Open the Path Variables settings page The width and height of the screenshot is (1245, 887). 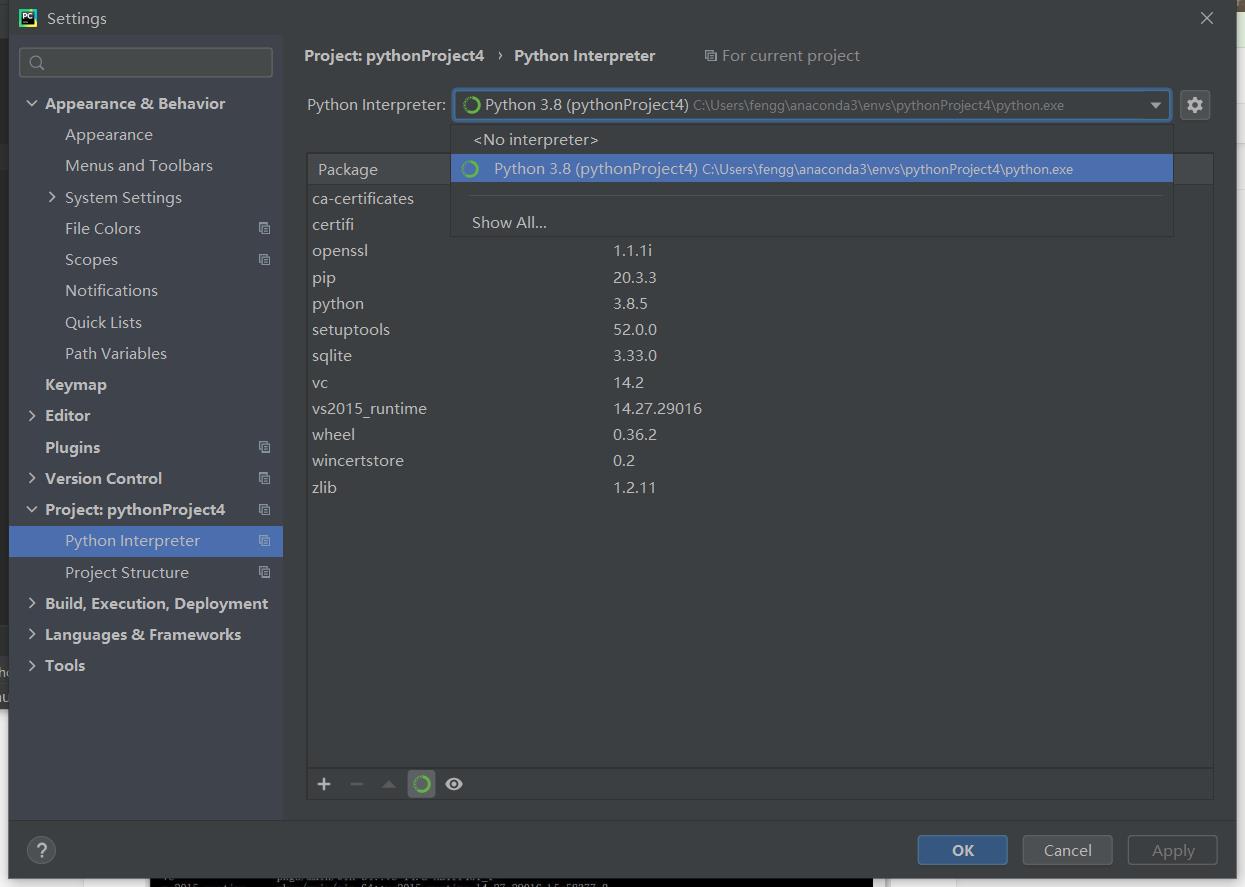pyautogui.click(x=116, y=353)
